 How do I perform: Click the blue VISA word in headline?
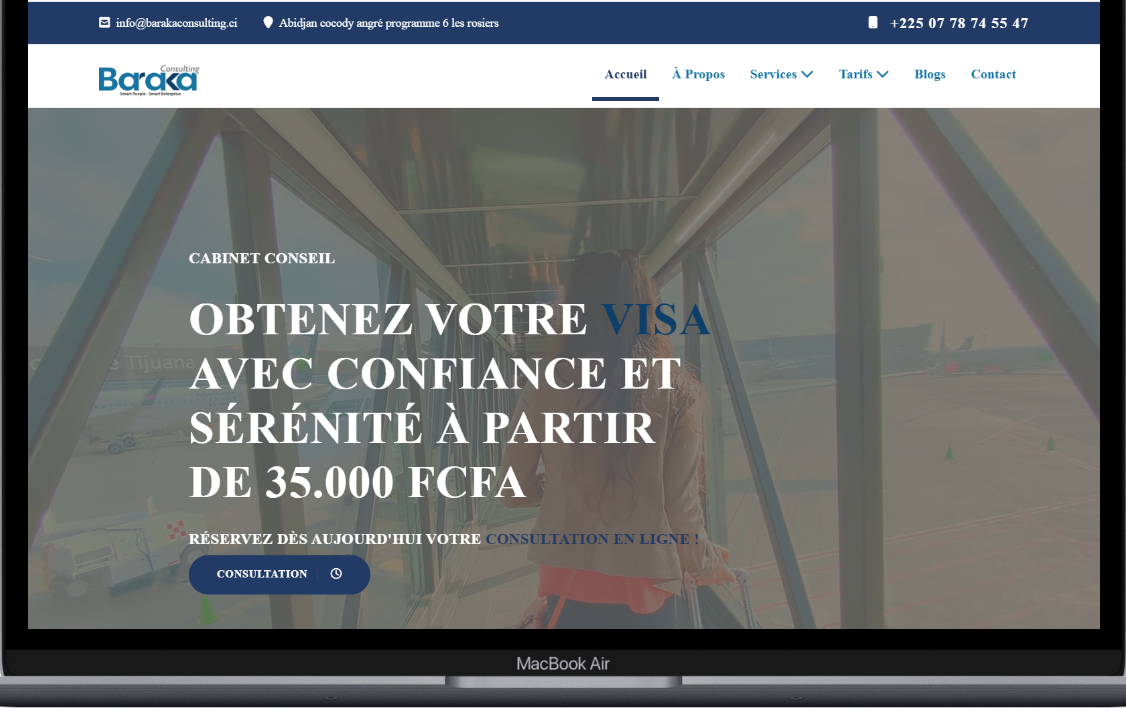tap(655, 319)
